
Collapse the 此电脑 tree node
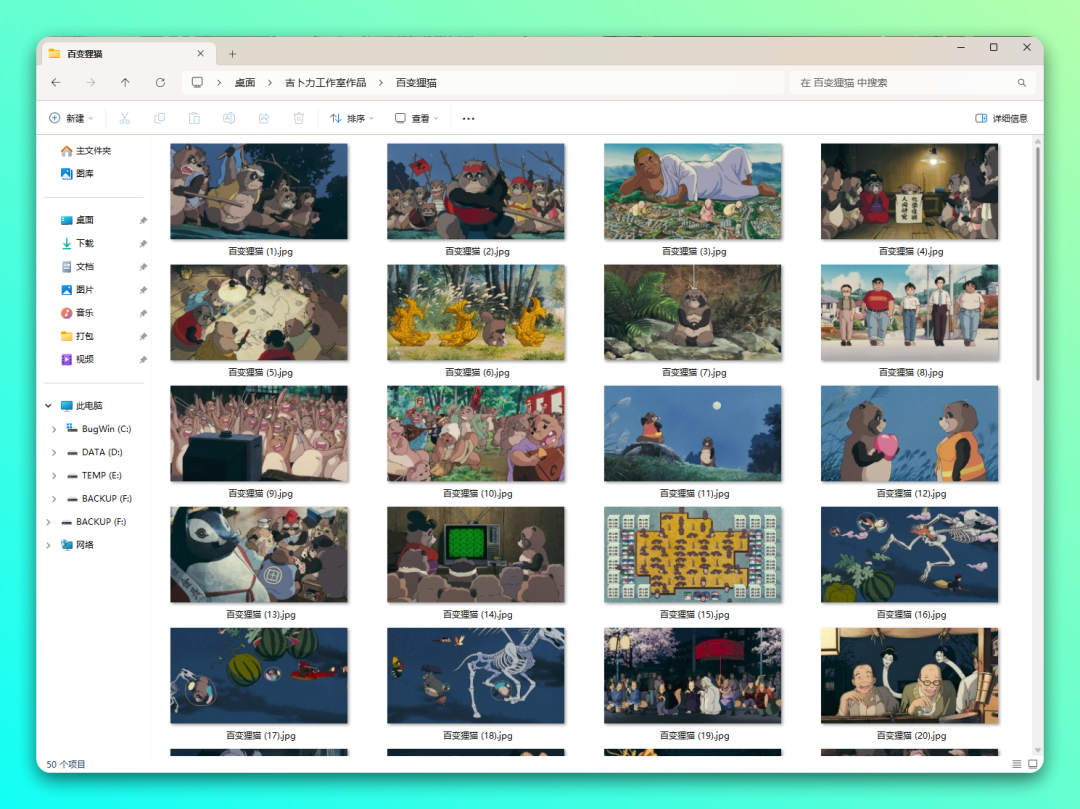[x=48, y=406]
